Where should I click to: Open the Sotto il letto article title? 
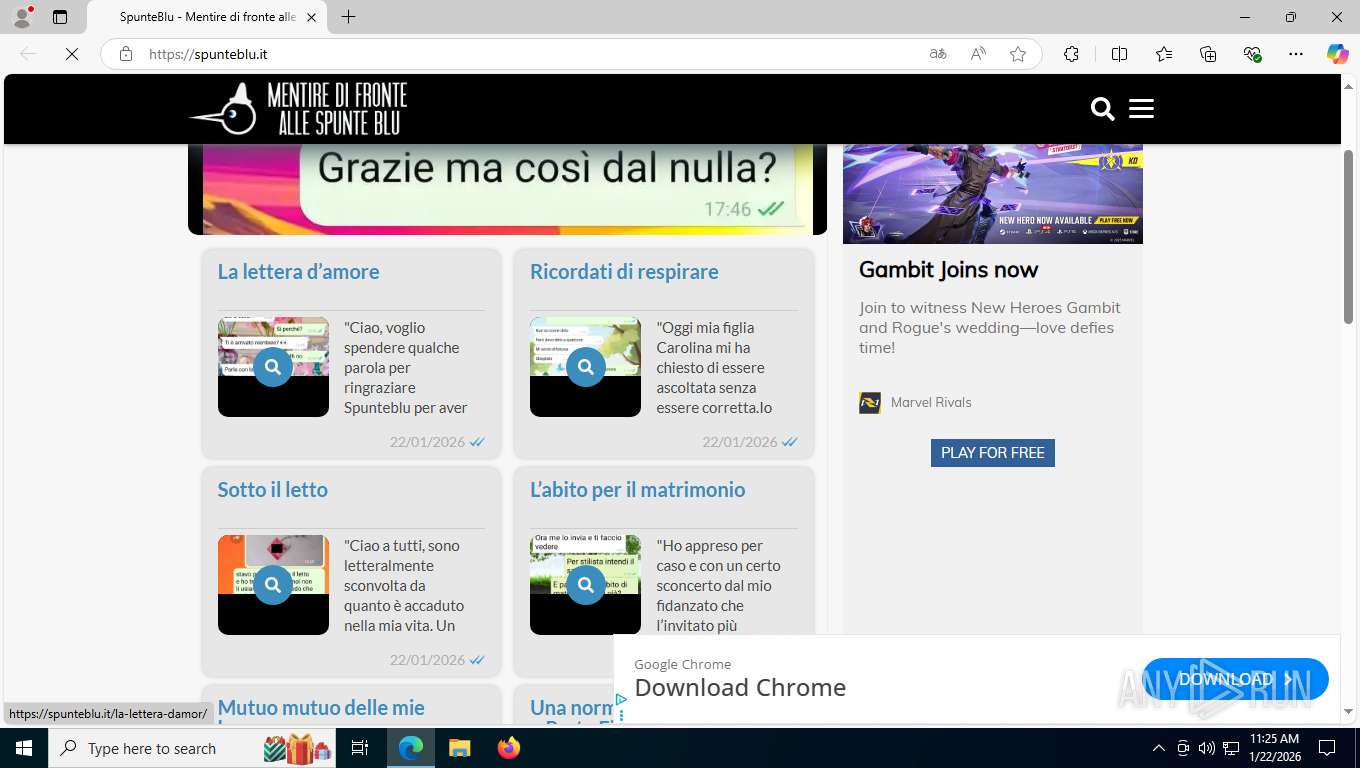[272, 490]
